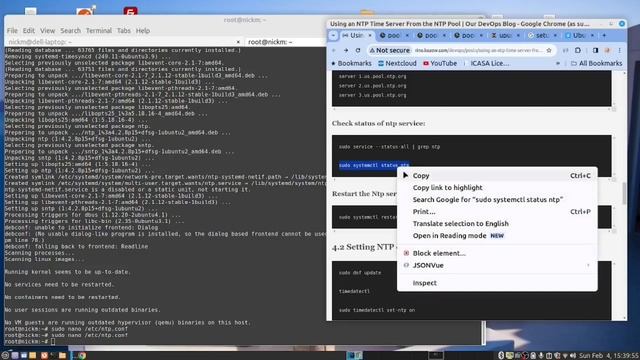The height and width of the screenshot is (360, 640).
Task: Go back in Chrome history
Action: tap(334, 50)
